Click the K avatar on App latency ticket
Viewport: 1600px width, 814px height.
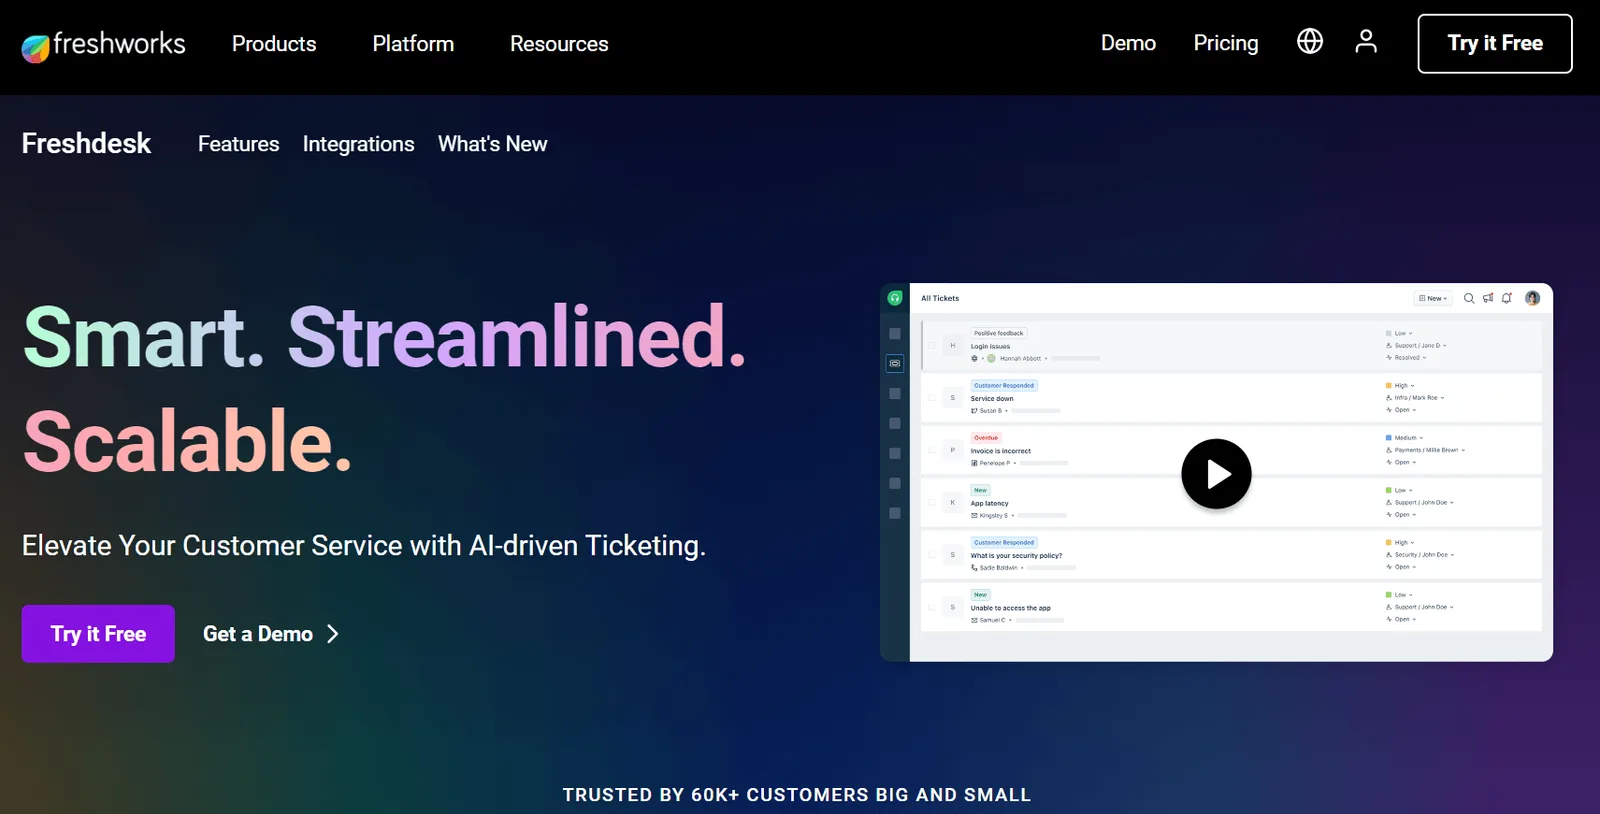coord(953,502)
